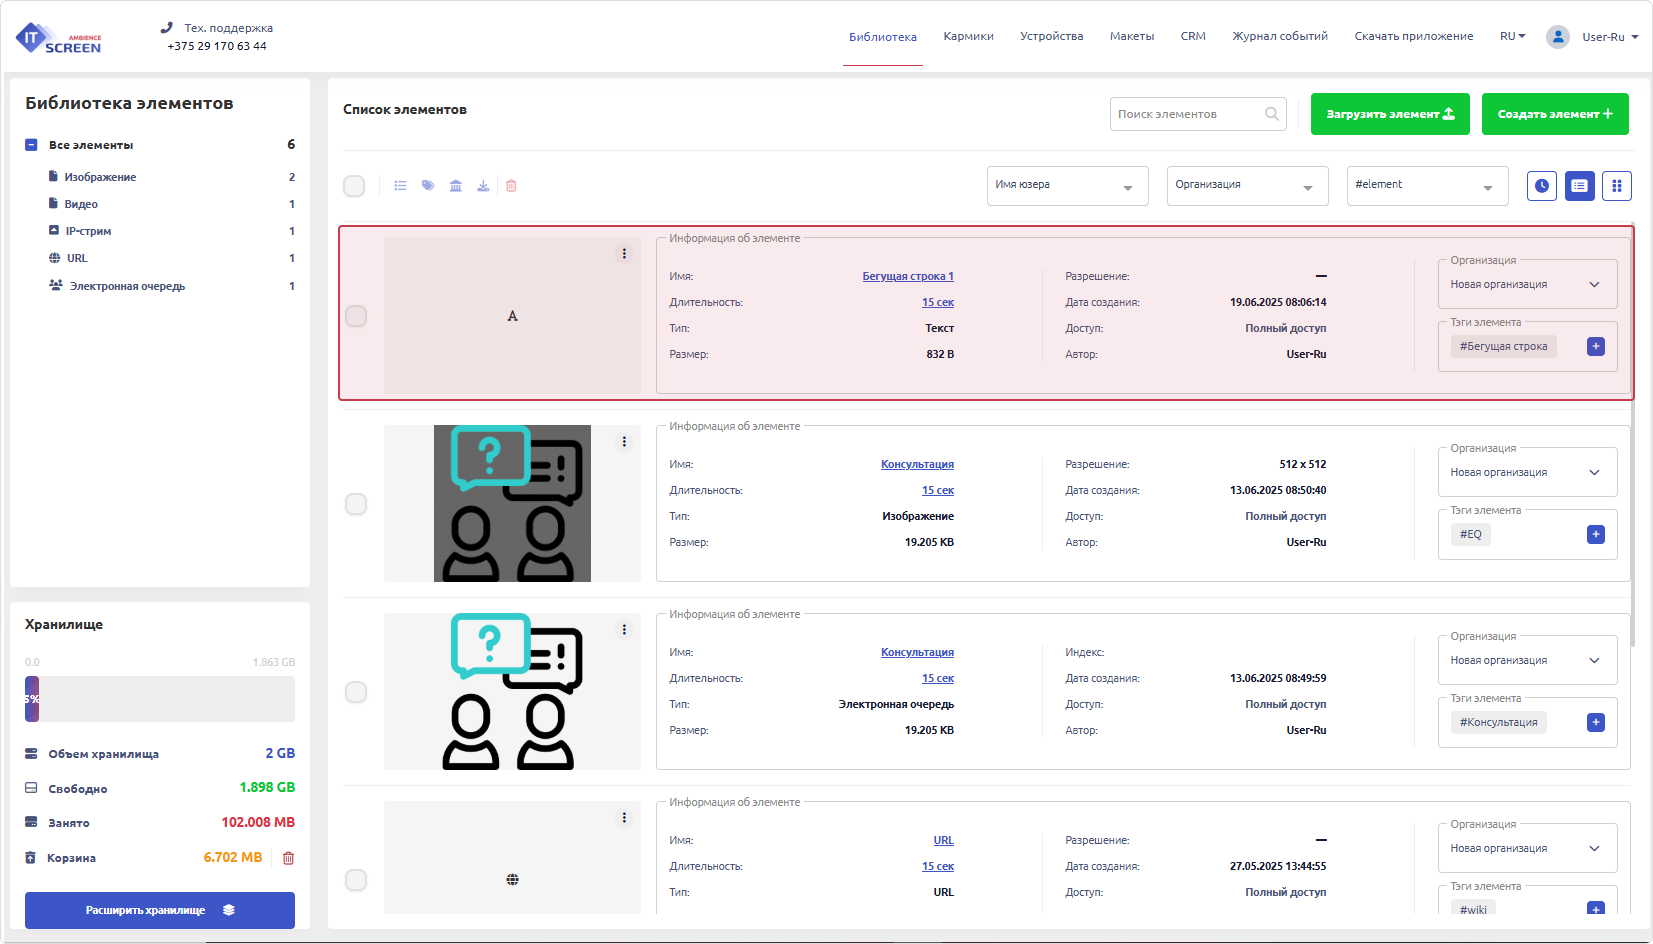Check the box for Бегущая строка 1 row

(x=356, y=316)
